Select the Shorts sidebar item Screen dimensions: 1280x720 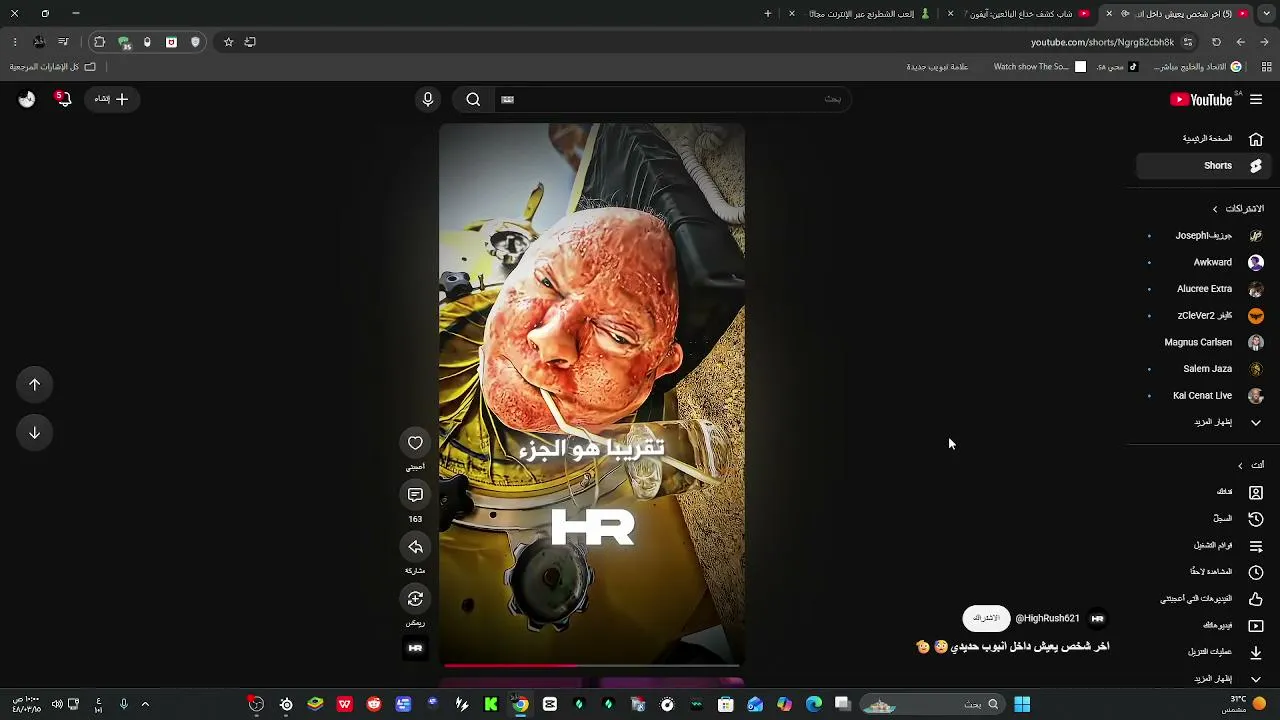coord(1203,166)
